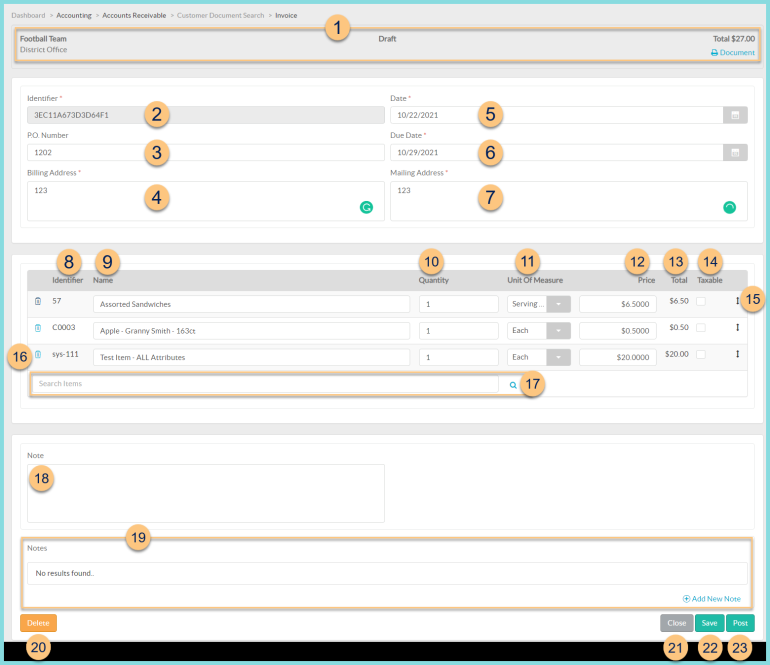
Task: Click the Unit Of Measure column header
Action: (x=535, y=280)
